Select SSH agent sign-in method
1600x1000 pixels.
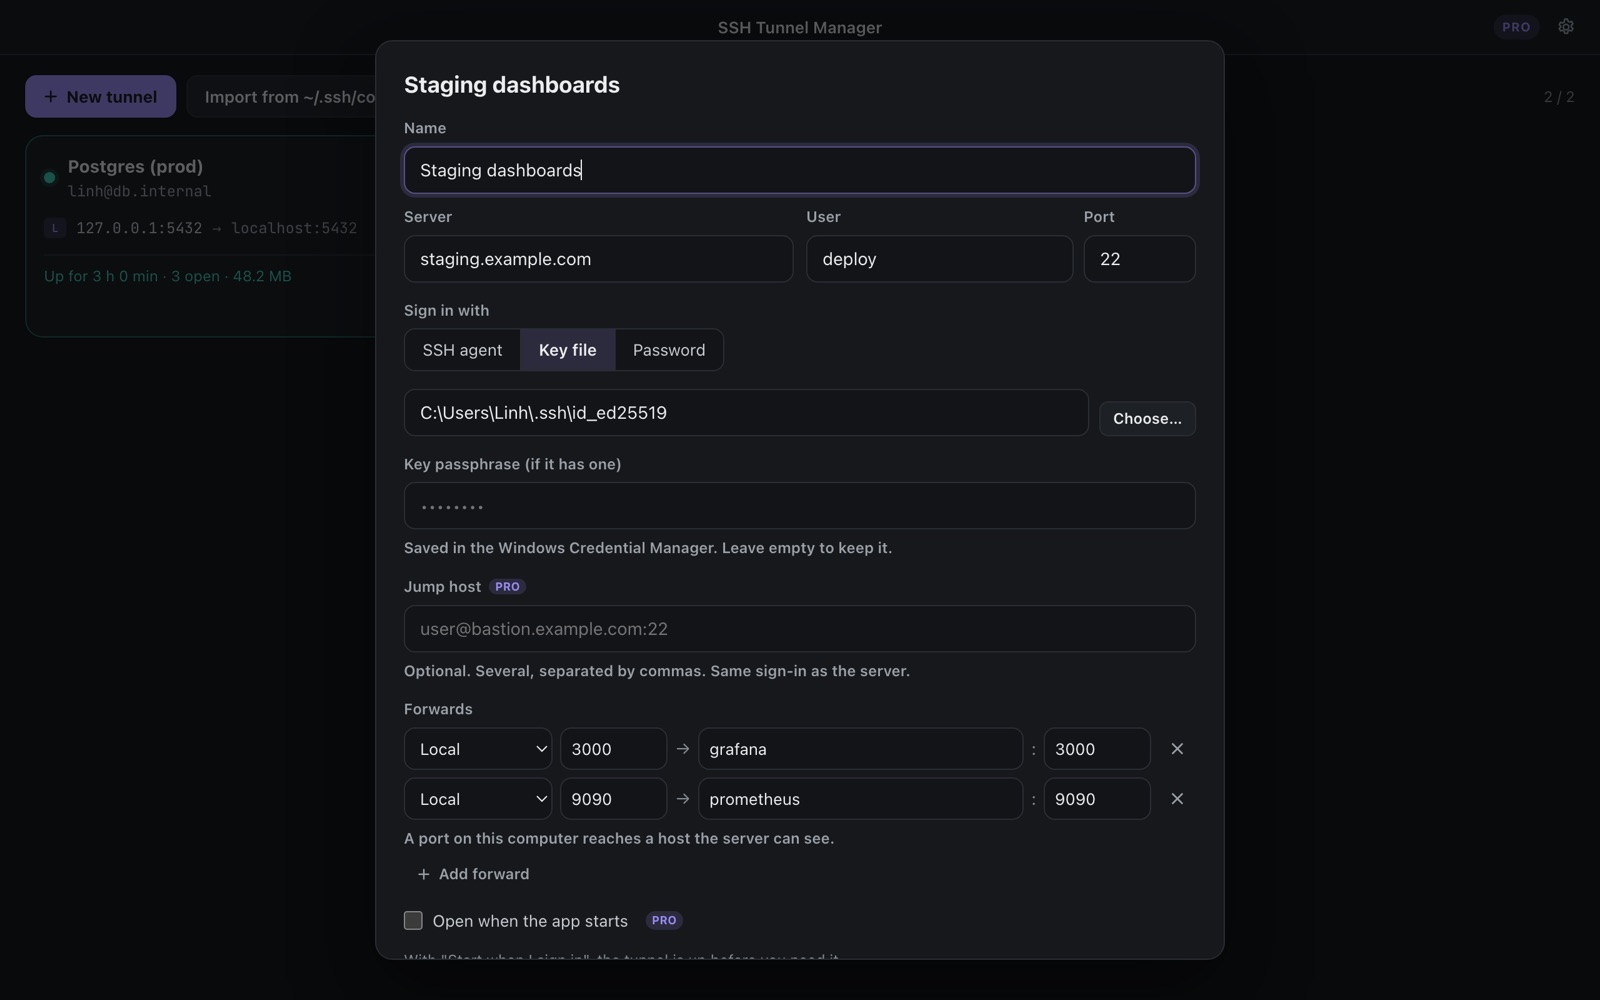pos(462,350)
